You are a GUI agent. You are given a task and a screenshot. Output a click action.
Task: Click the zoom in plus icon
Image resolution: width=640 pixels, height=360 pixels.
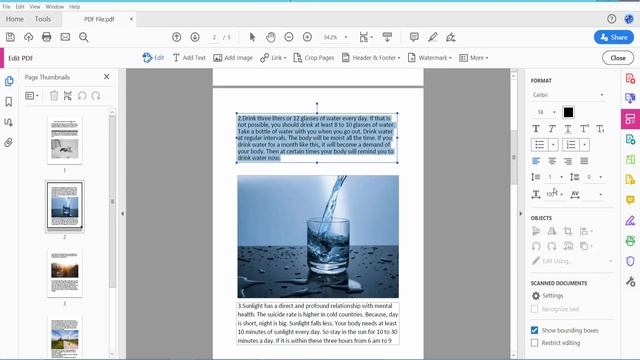pos(307,37)
